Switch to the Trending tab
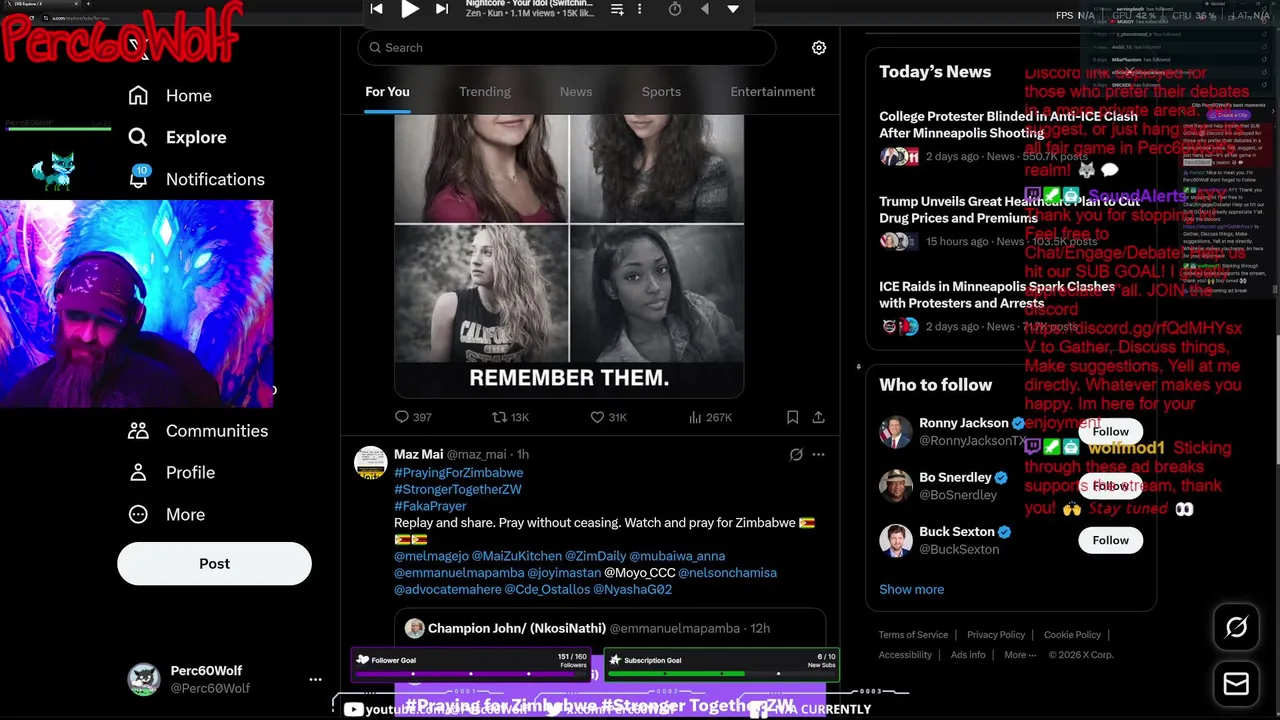This screenshot has height=720, width=1280. coord(485,92)
